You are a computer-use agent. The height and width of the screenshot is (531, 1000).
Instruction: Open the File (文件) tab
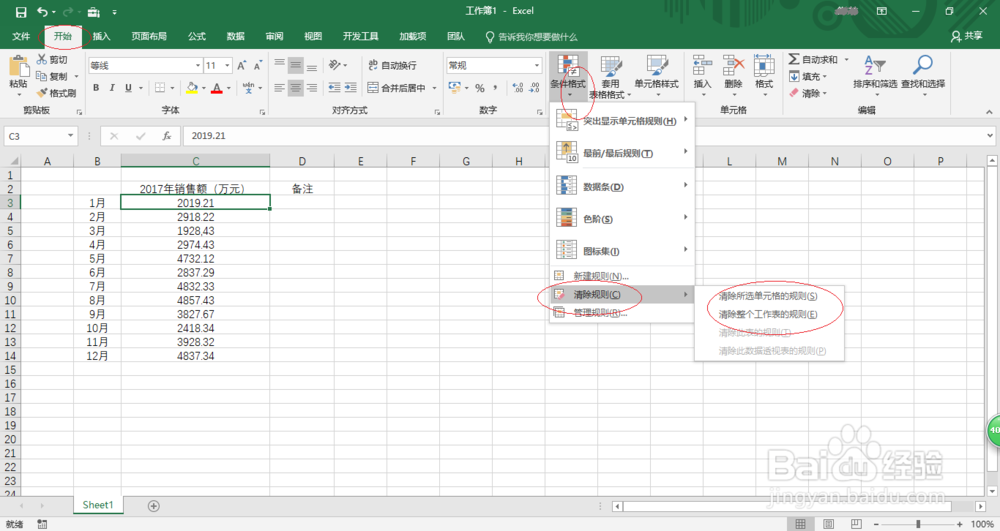point(21,36)
